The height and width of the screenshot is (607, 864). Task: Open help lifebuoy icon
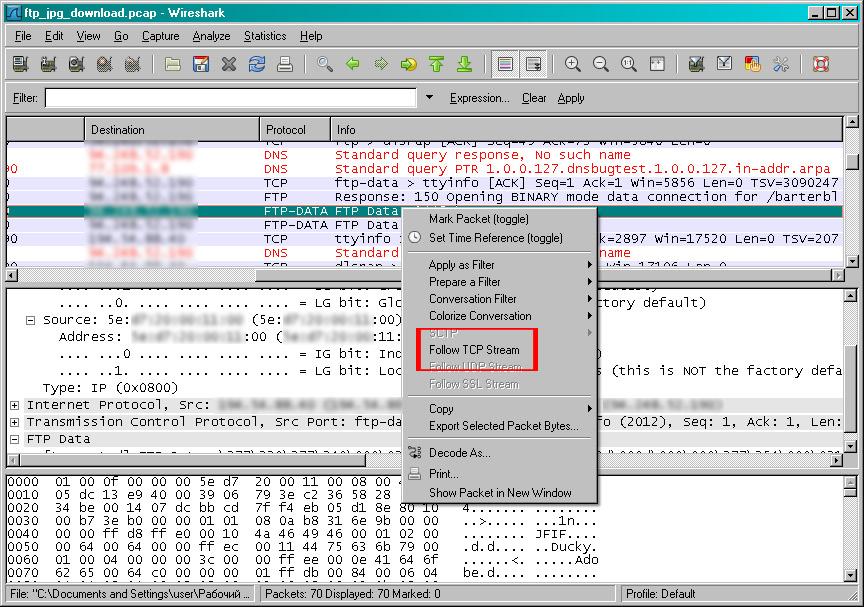point(821,64)
